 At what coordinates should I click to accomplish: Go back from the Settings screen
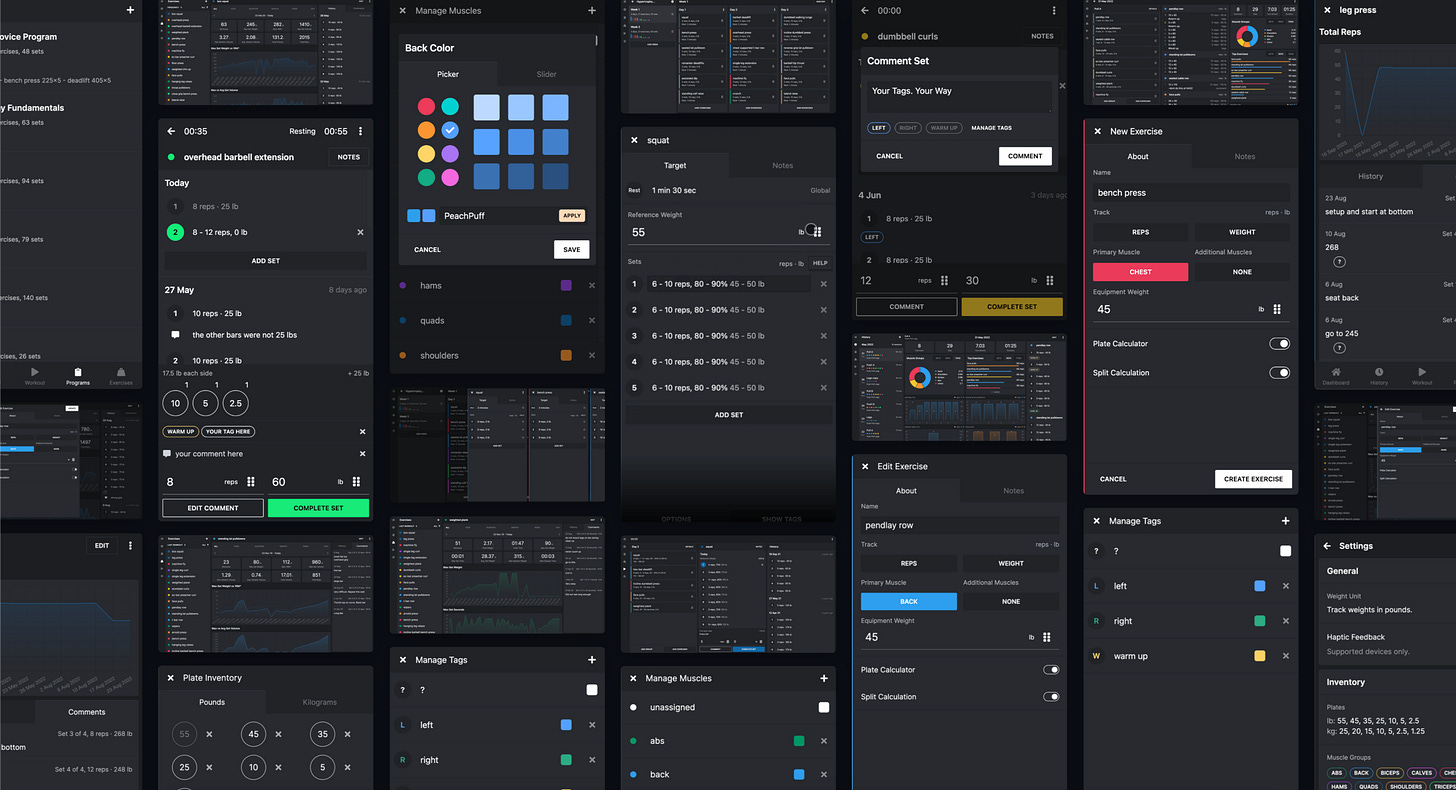(x=1328, y=546)
